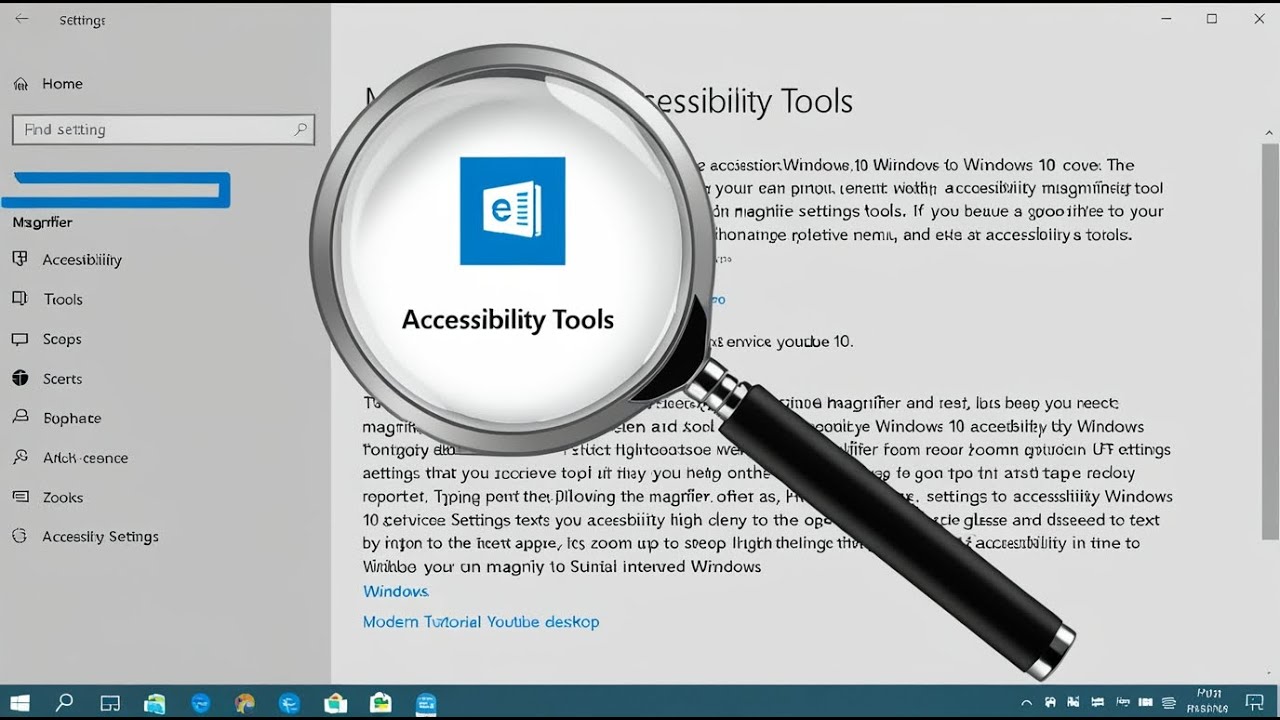Select the Accesiity Setings sidebar icon

pyautogui.click(x=20, y=536)
